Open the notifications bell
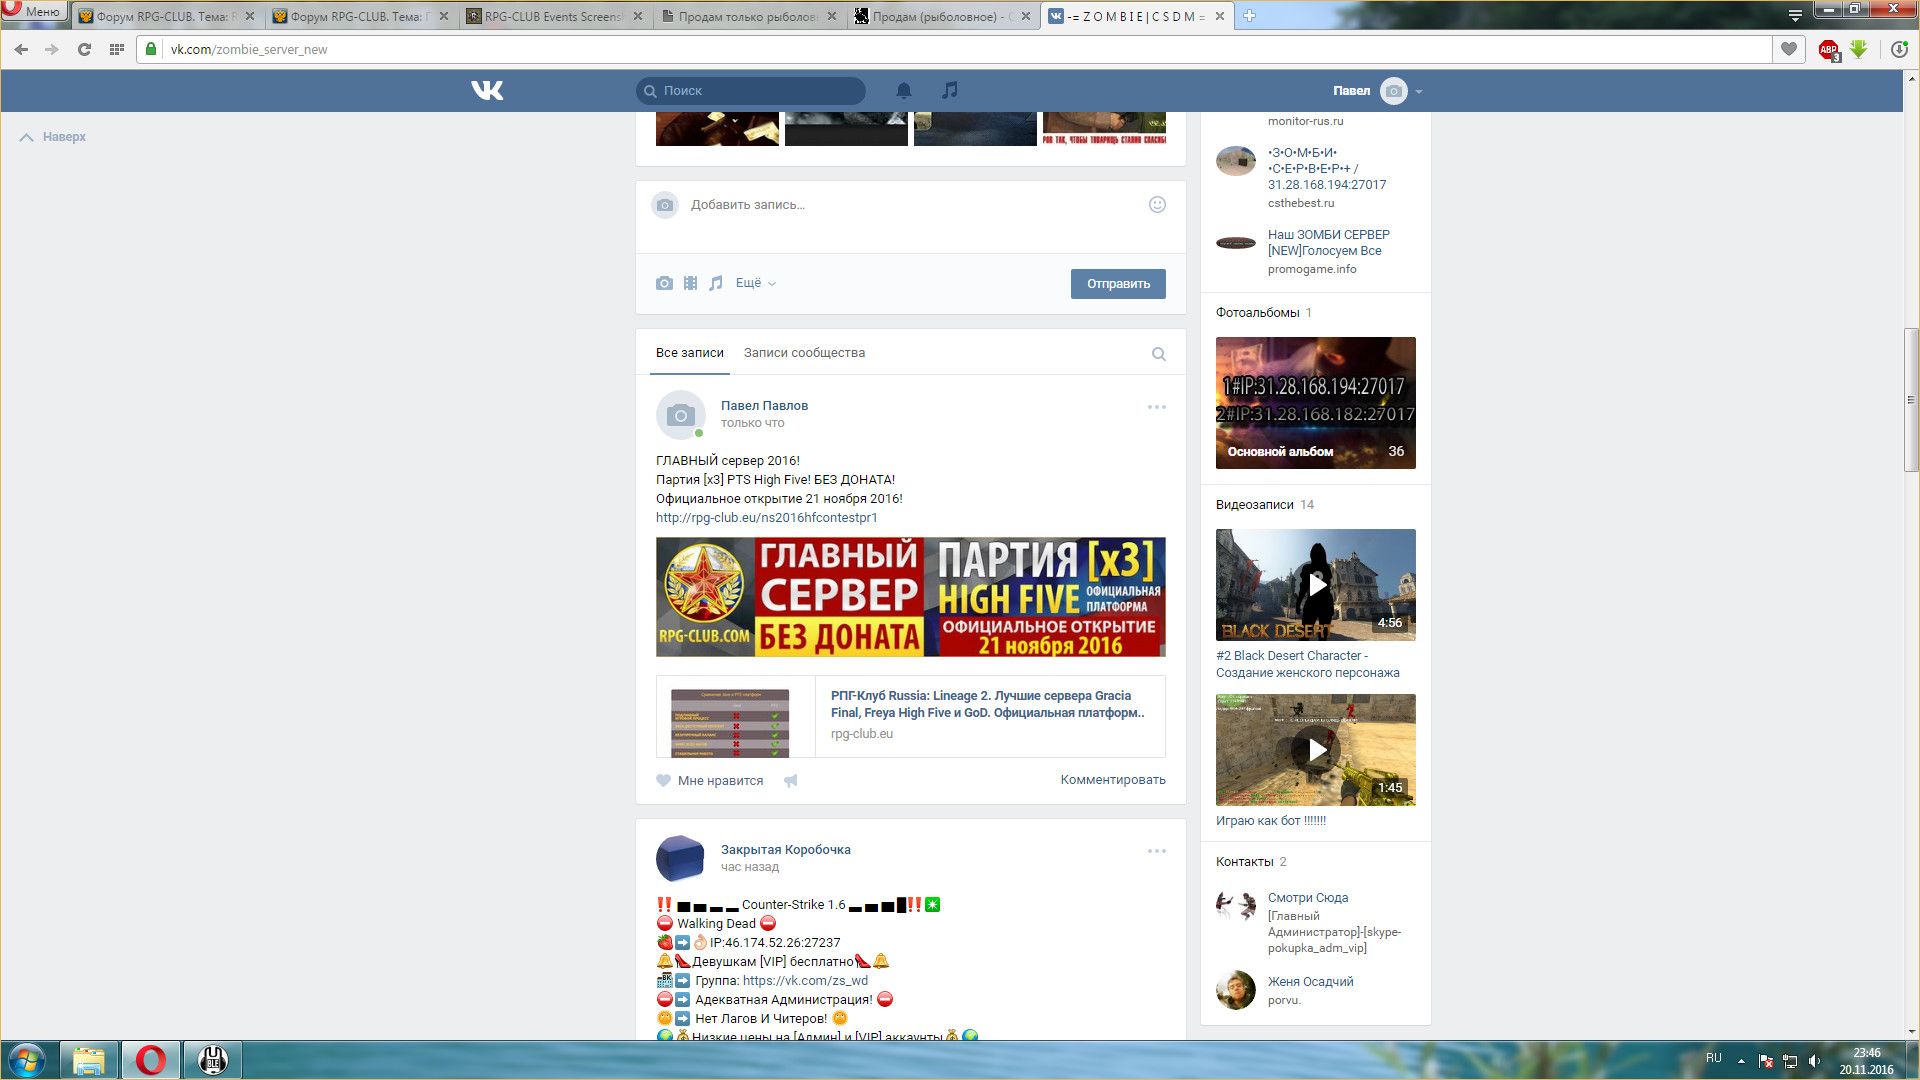 903,91
